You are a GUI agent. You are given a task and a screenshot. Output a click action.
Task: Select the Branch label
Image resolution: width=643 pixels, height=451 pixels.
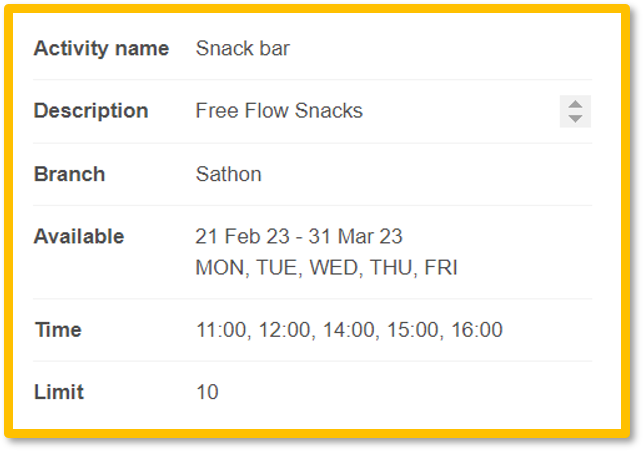70,174
